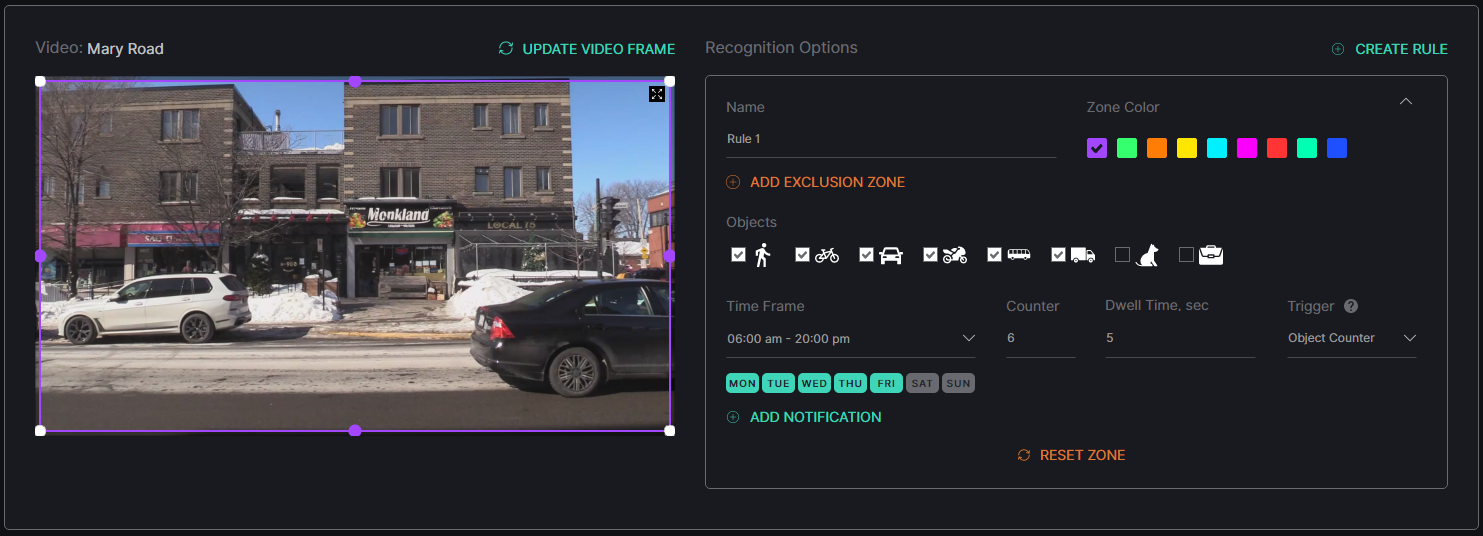The width and height of the screenshot is (1483, 536).
Task: Click the Trigger help question mark icon
Action: click(1351, 306)
